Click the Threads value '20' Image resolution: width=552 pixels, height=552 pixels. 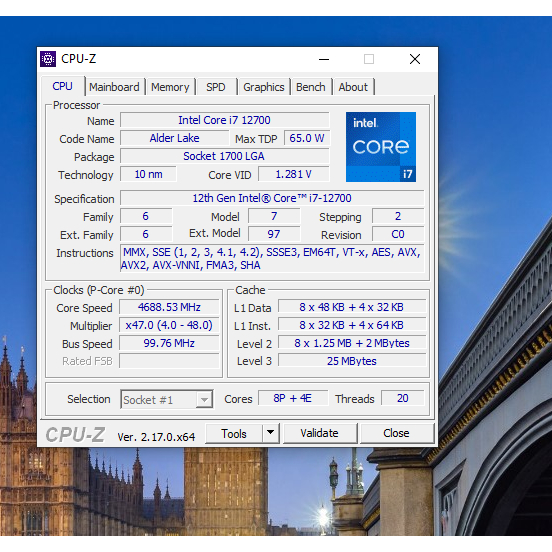point(403,398)
